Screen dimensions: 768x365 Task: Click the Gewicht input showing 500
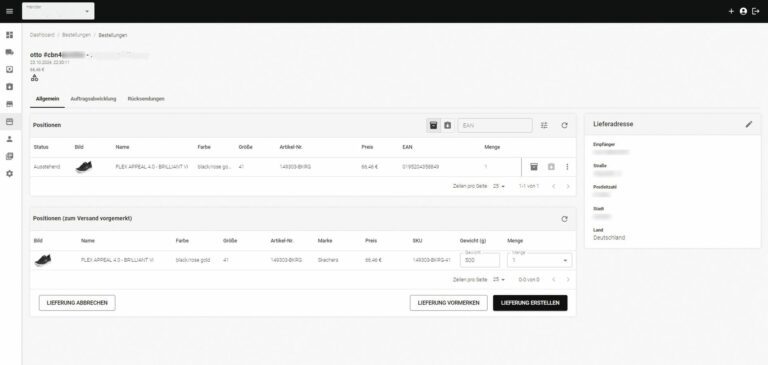coord(480,260)
